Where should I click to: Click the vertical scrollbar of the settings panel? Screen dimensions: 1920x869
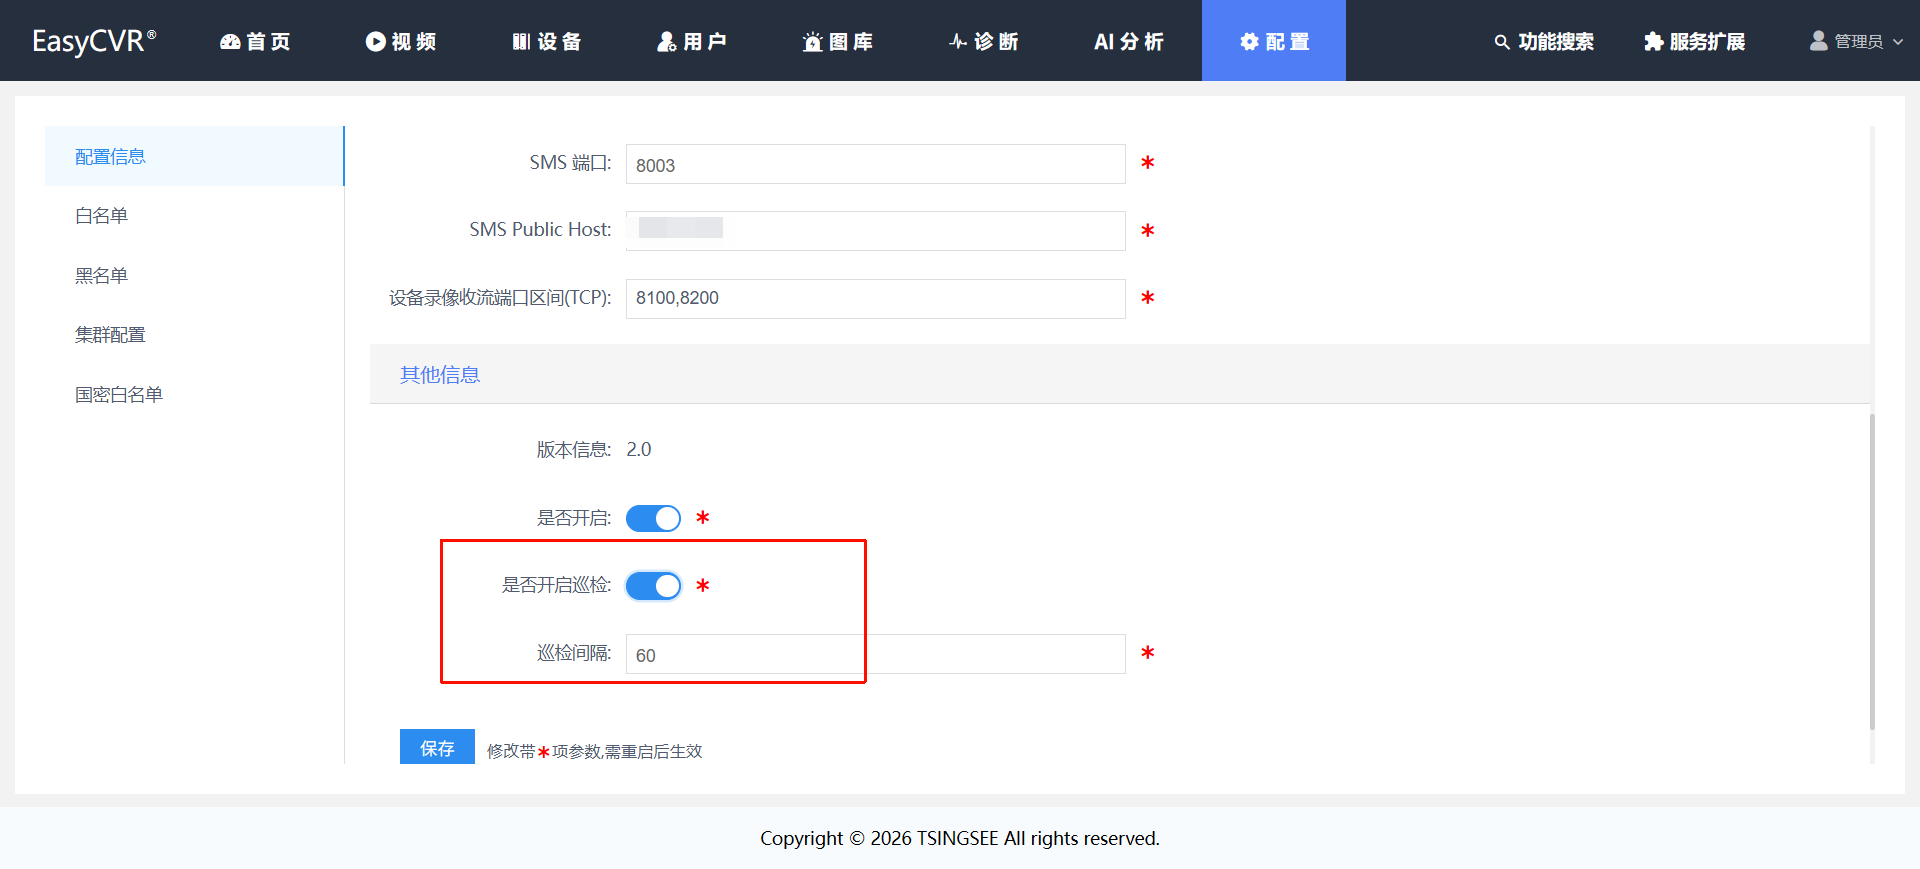[x=1872, y=571]
